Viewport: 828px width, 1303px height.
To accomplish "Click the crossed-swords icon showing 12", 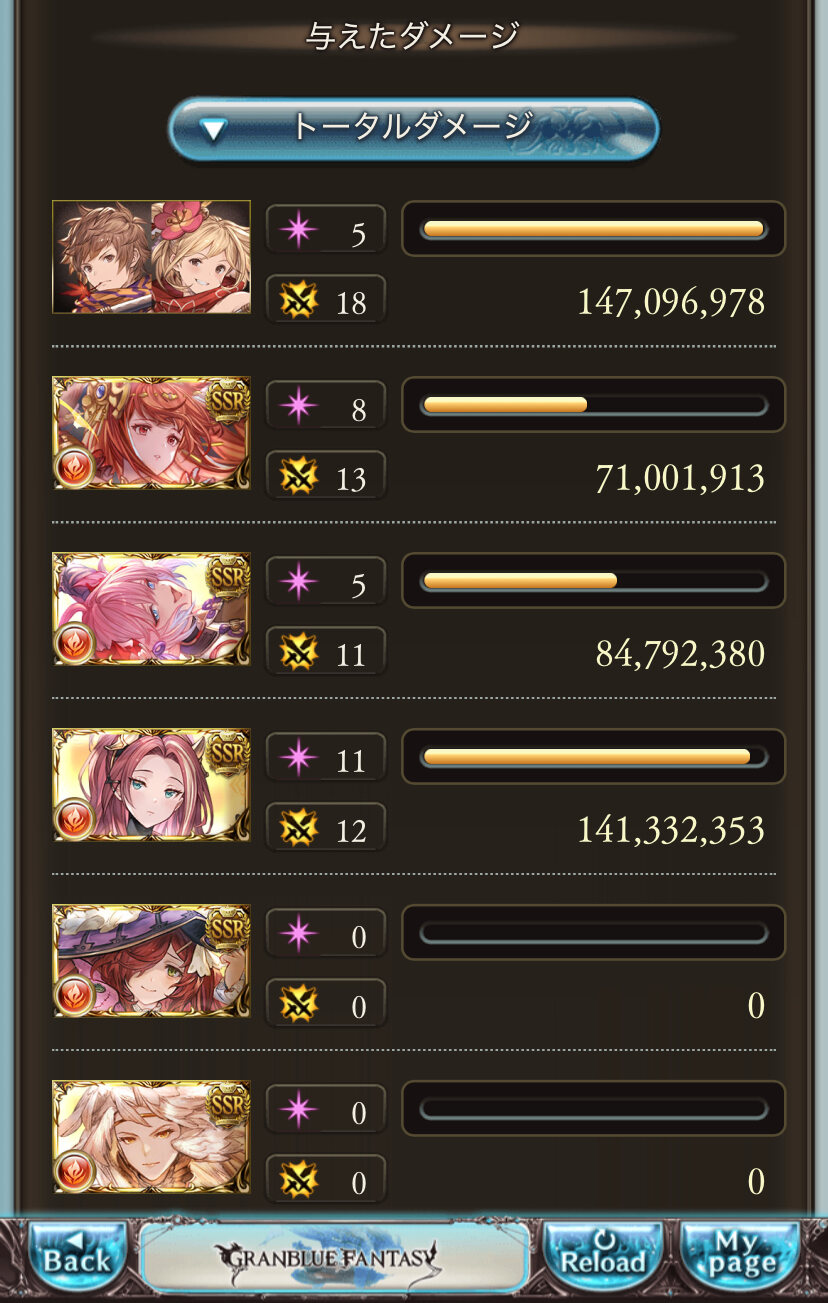I will point(298,828).
